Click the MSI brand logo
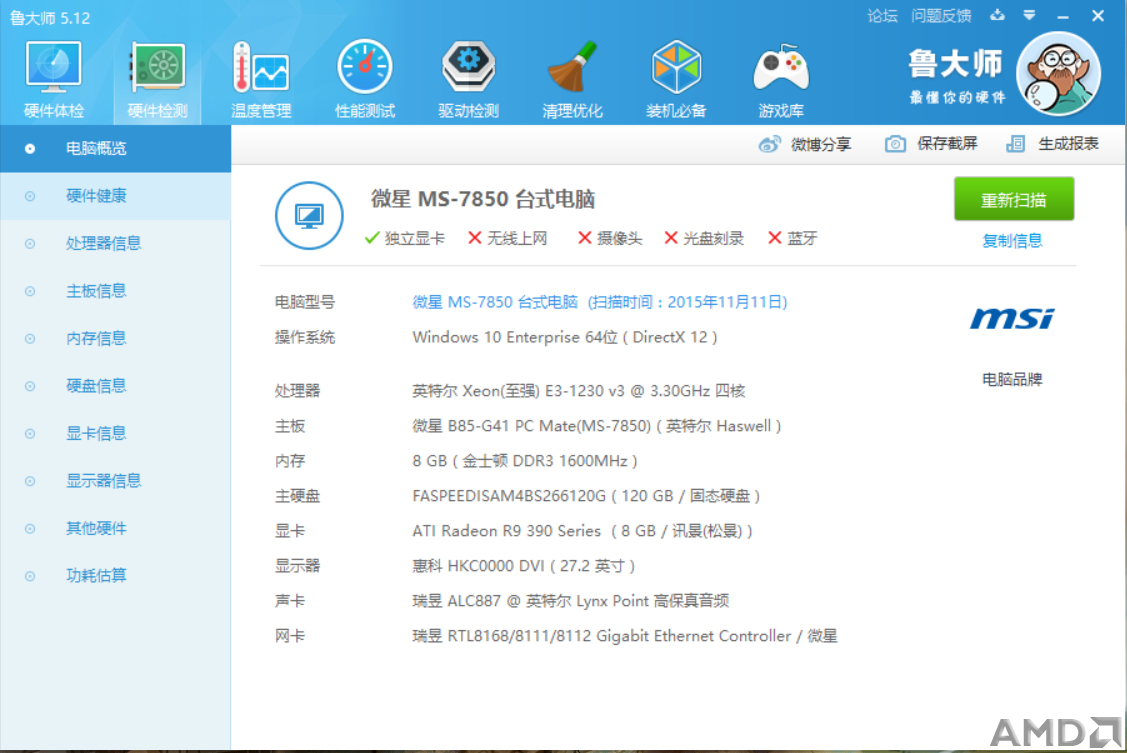Viewport: 1127px width, 753px height. [x=1012, y=318]
